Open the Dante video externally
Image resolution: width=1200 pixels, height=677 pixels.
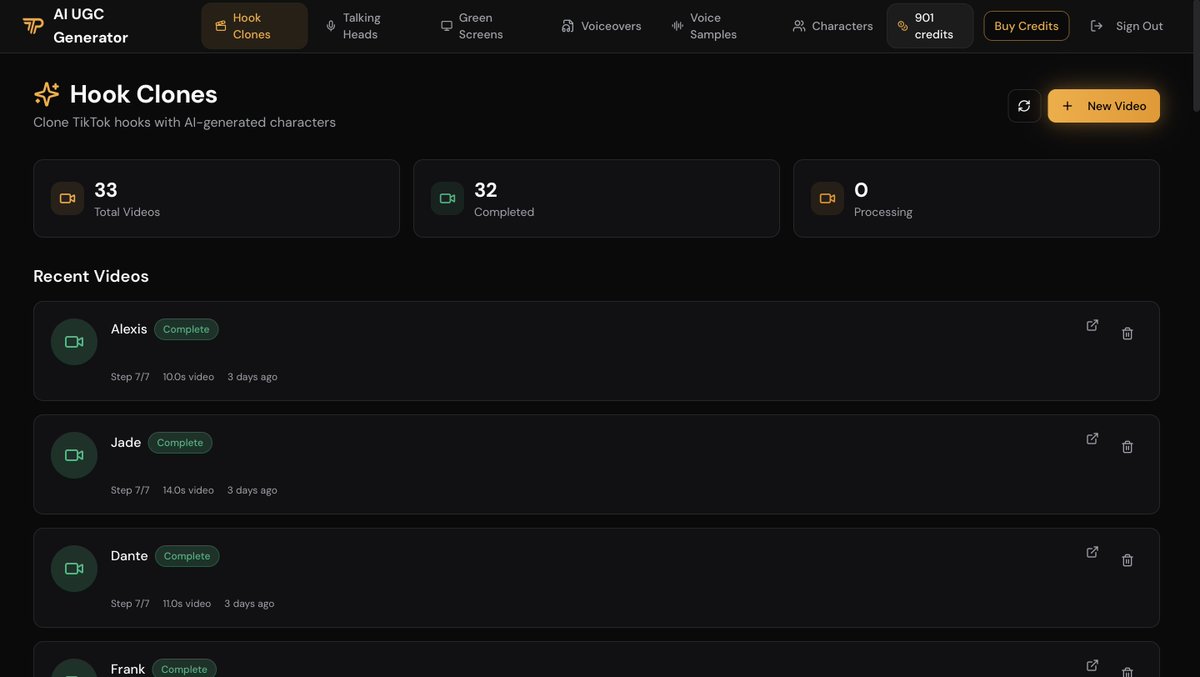(x=1092, y=552)
